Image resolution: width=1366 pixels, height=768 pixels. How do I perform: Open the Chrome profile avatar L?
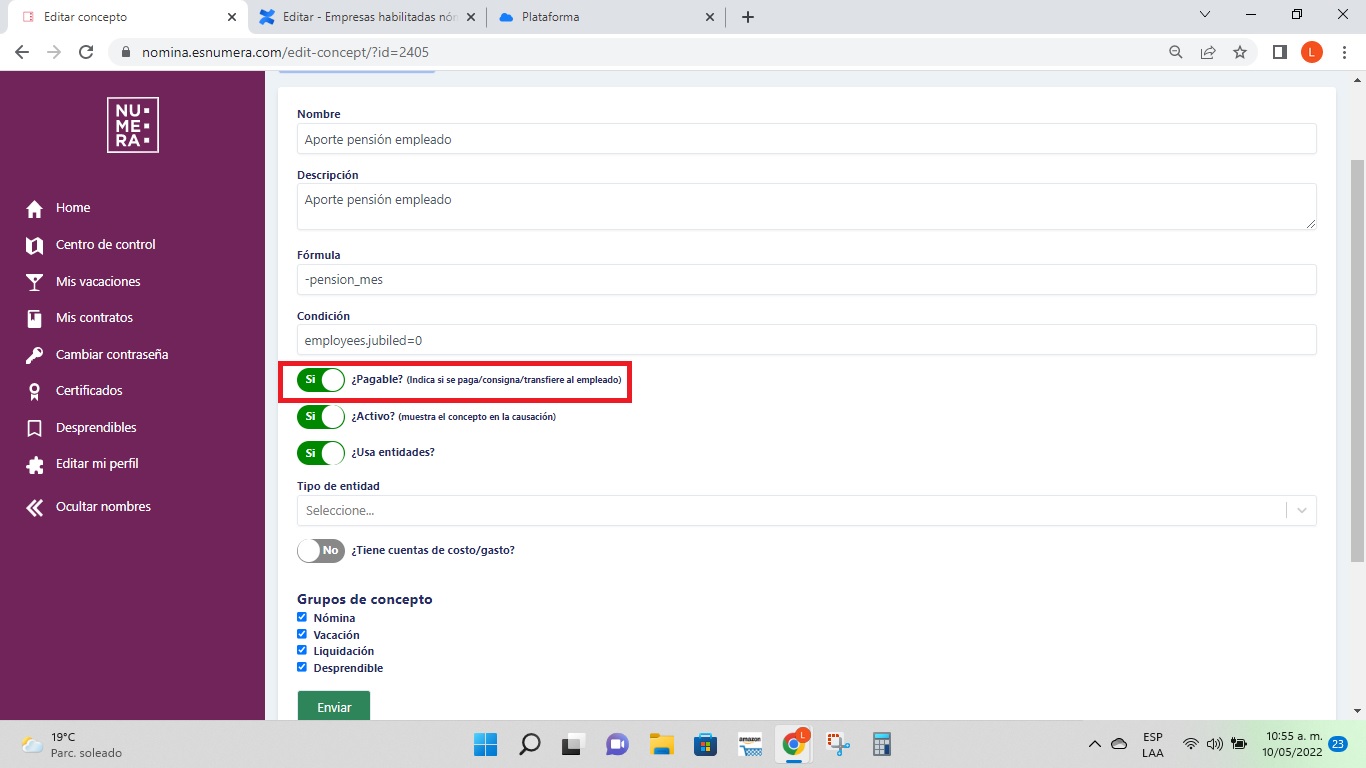pyautogui.click(x=1312, y=52)
